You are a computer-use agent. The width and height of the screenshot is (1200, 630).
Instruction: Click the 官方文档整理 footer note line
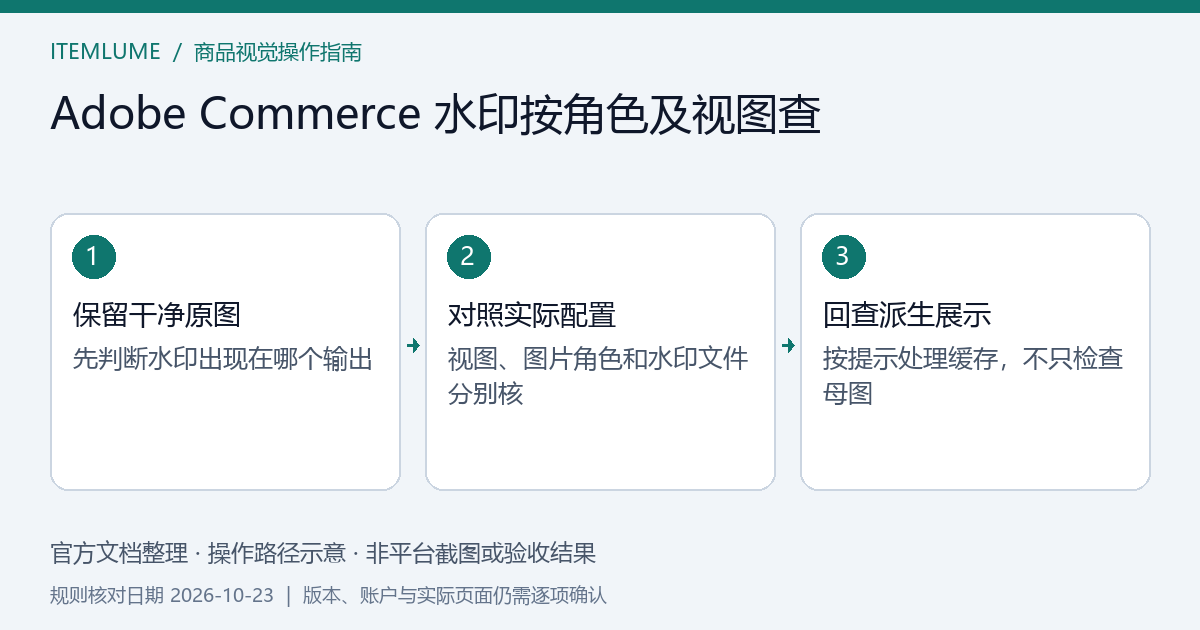(323, 553)
